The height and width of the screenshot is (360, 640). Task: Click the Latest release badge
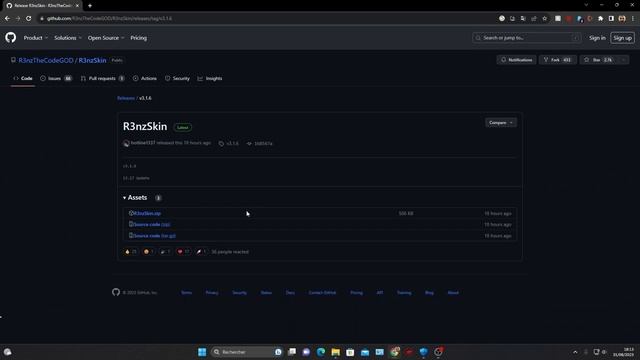tap(182, 127)
